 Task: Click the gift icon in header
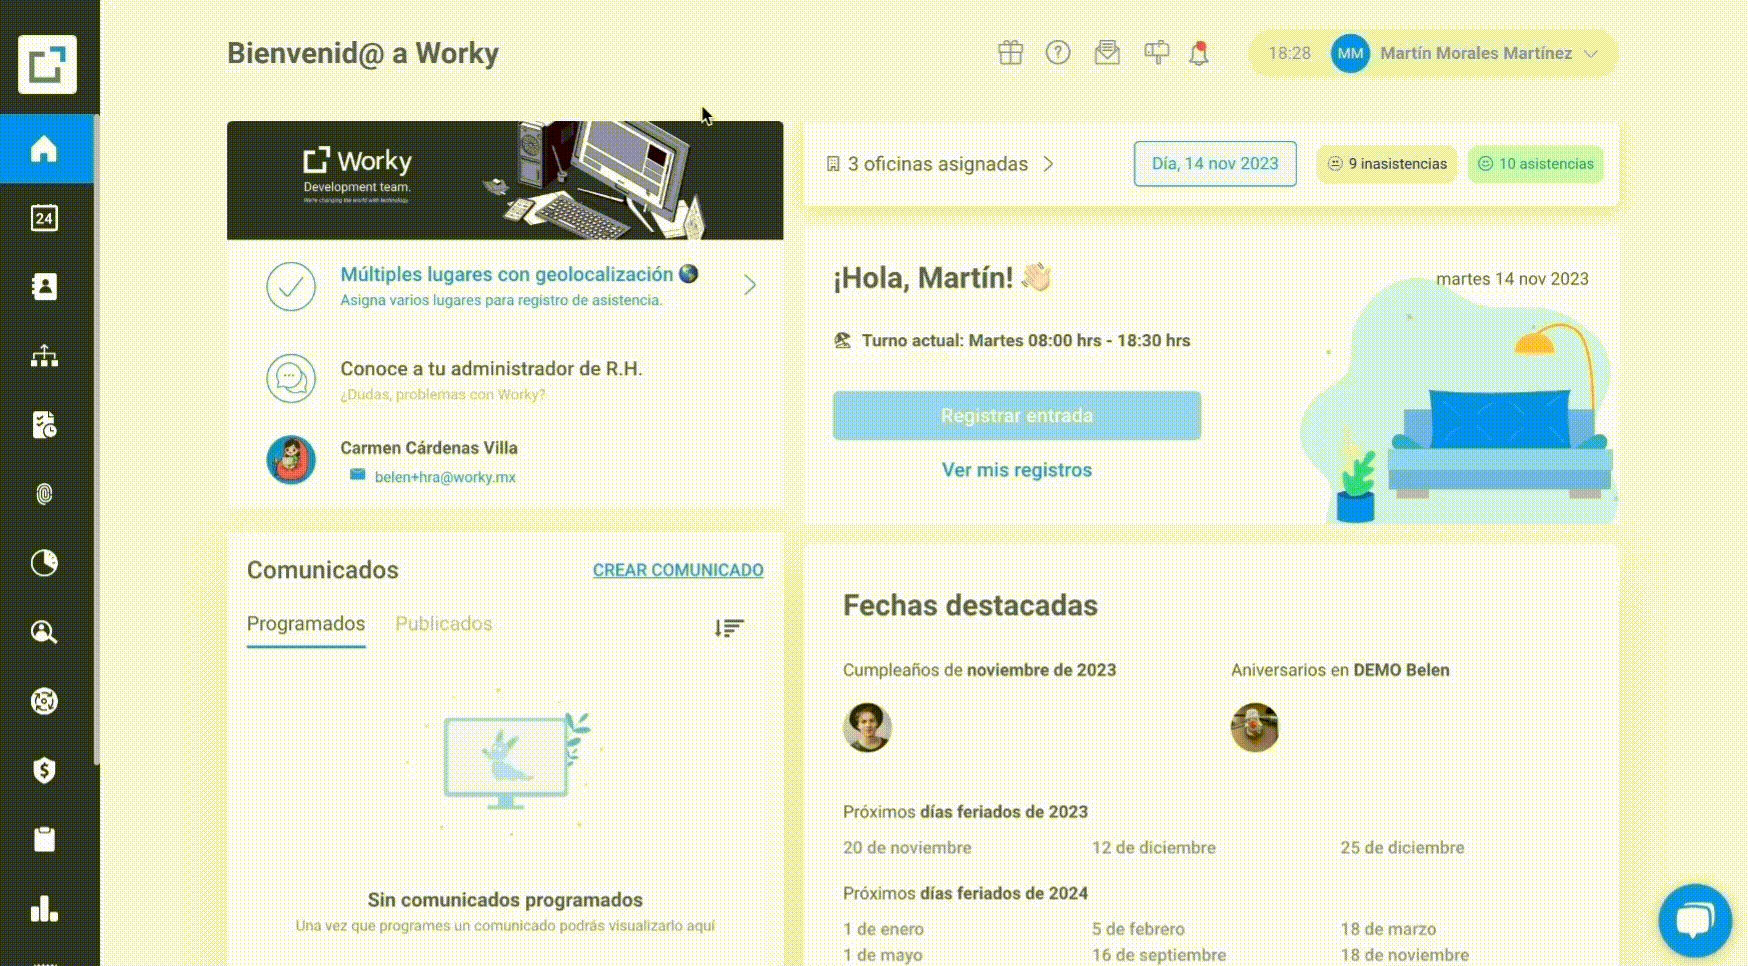pyautogui.click(x=1010, y=53)
